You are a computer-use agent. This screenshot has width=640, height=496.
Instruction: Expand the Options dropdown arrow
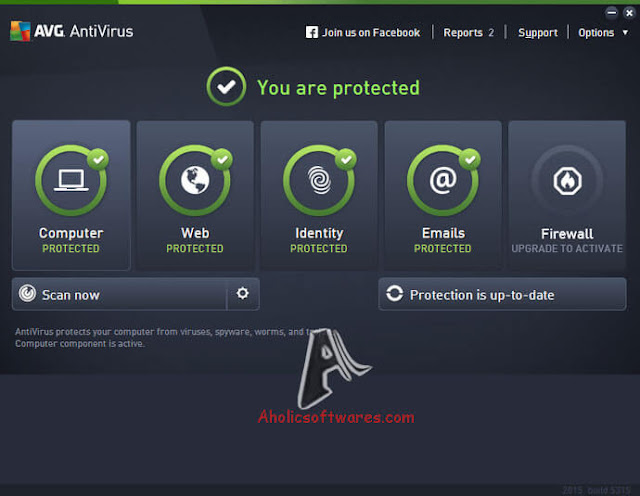pyautogui.click(x=625, y=32)
